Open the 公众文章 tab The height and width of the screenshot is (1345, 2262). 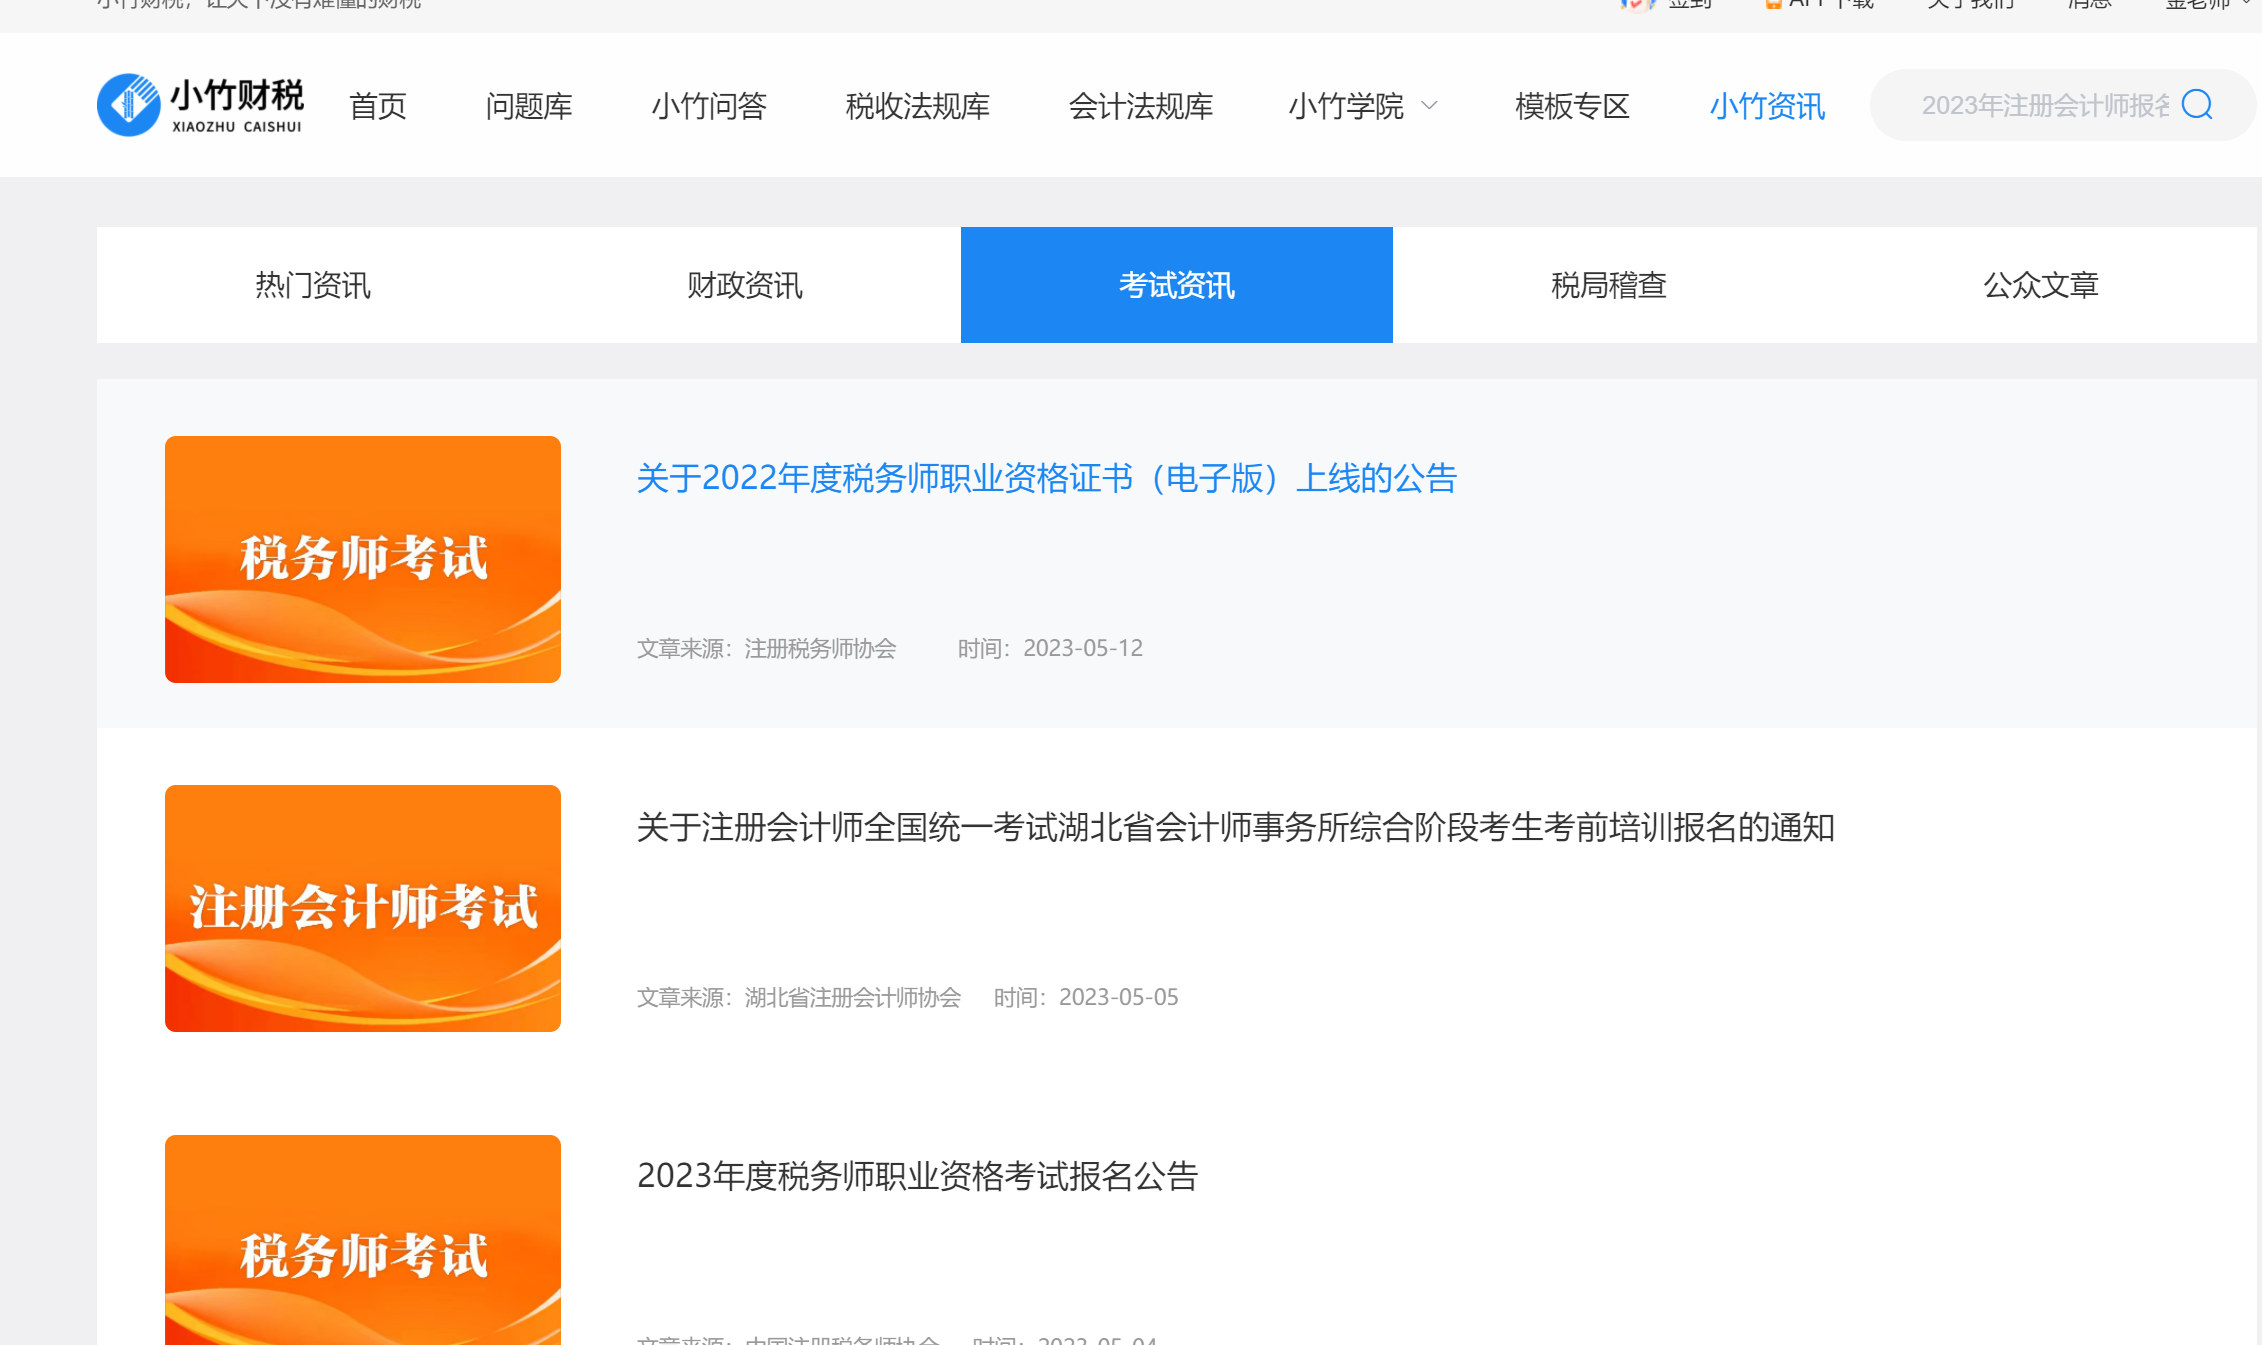(x=2040, y=285)
